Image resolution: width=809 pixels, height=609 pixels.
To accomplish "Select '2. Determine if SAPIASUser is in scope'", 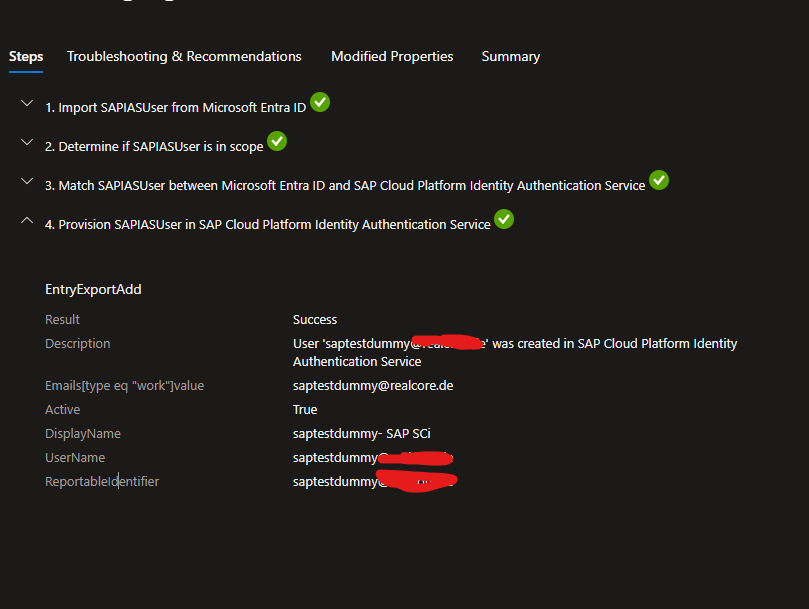I will [x=154, y=147].
